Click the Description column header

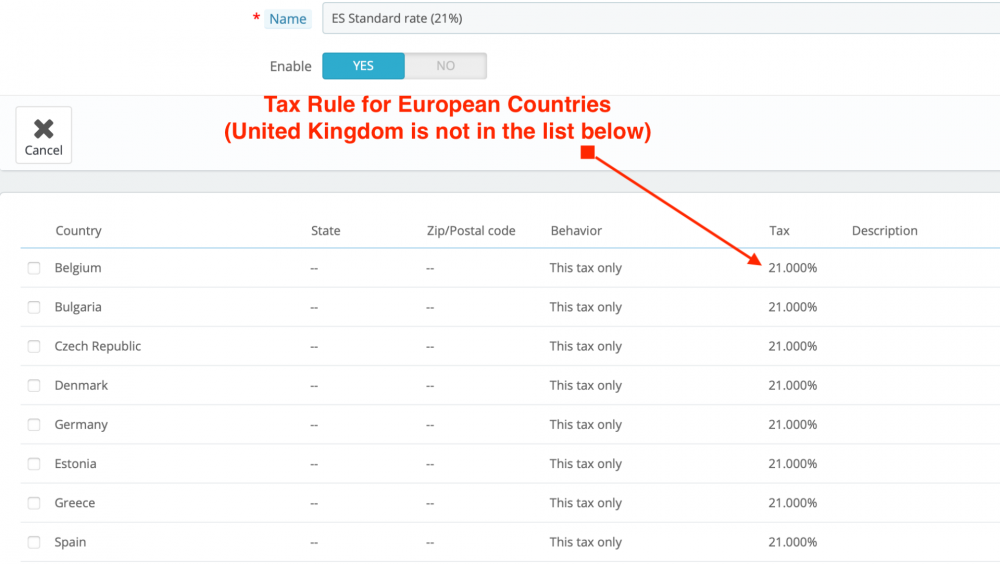(885, 230)
